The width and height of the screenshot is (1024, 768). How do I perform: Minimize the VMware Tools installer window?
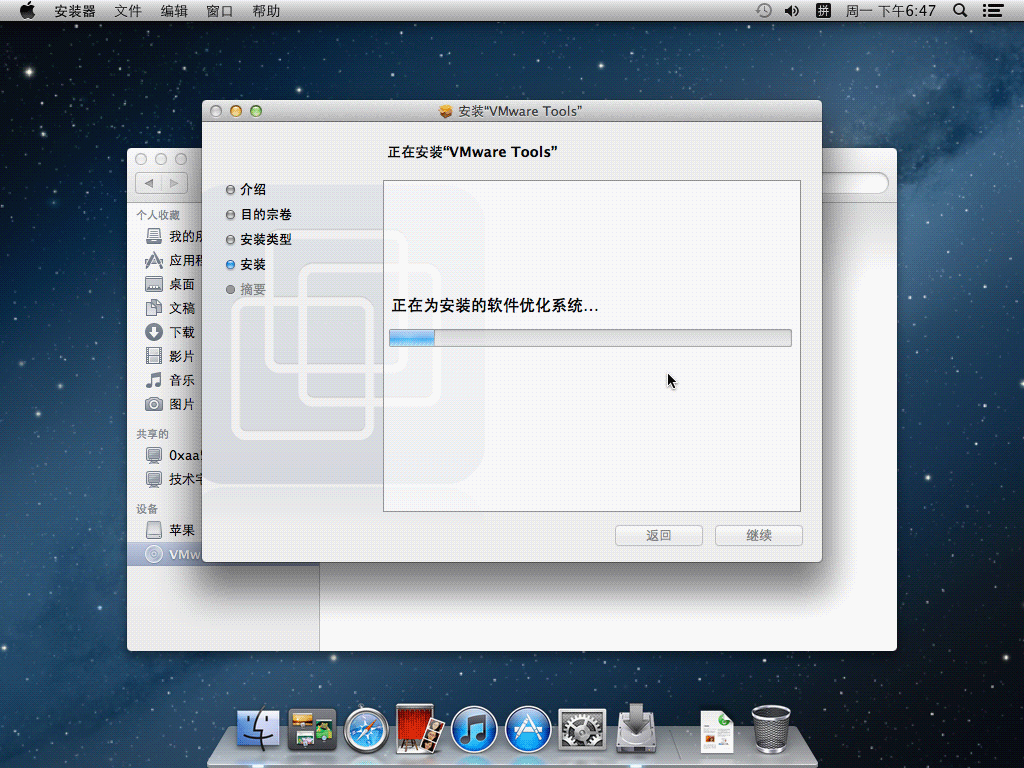(x=236, y=111)
